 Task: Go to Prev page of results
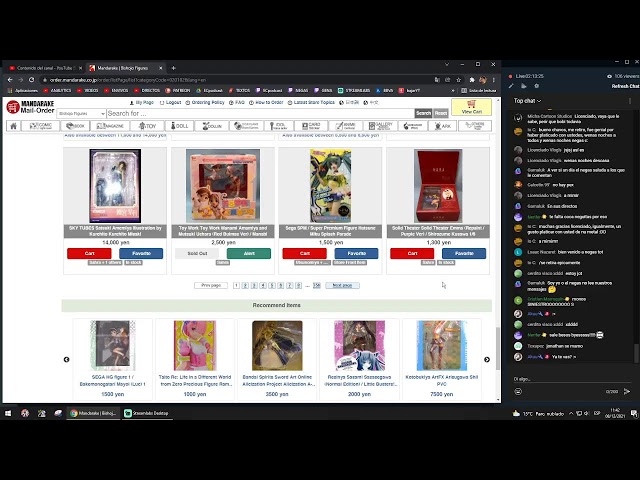coord(211,285)
